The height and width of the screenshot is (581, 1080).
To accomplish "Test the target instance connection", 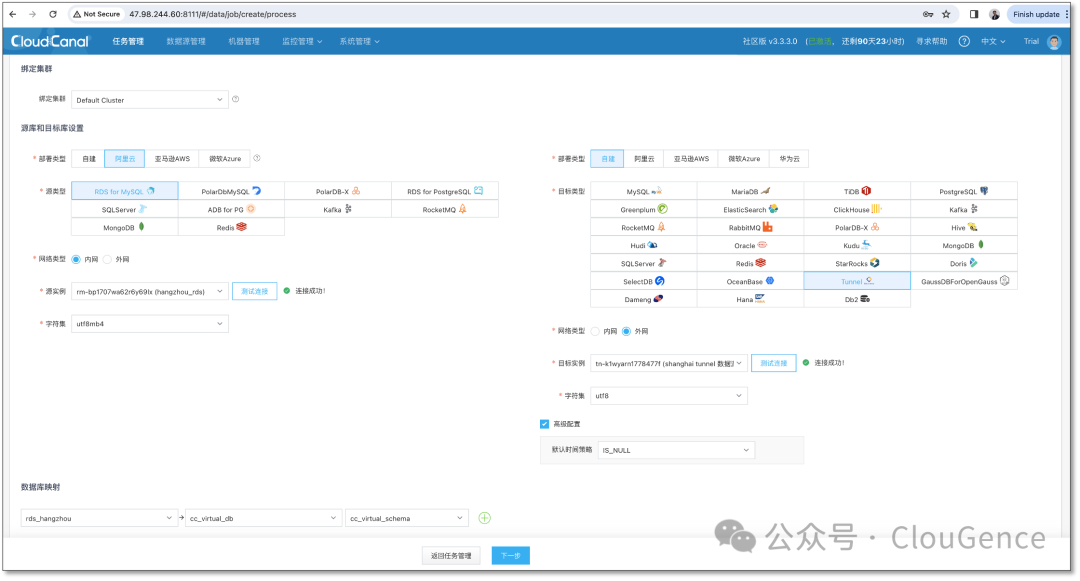I will click(773, 363).
